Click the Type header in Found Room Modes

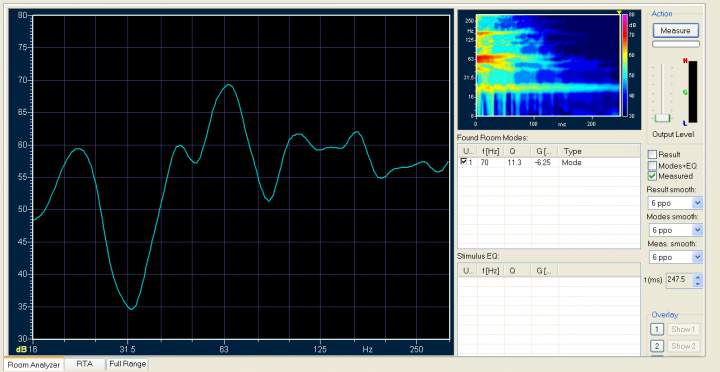599,151
